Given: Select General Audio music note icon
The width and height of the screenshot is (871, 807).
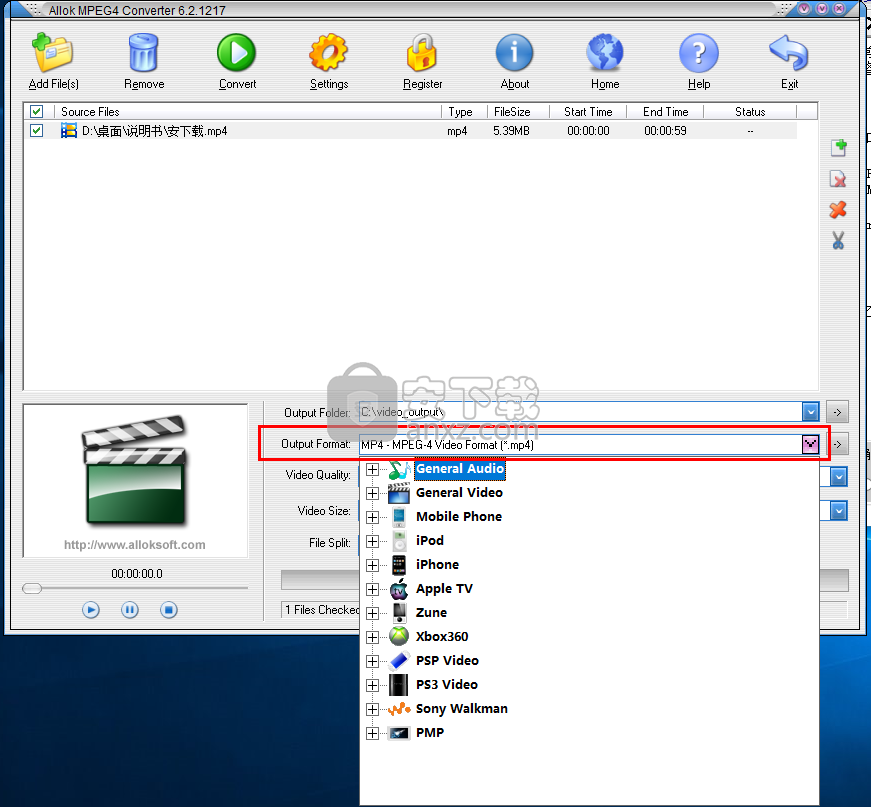Looking at the screenshot, I should (x=399, y=469).
